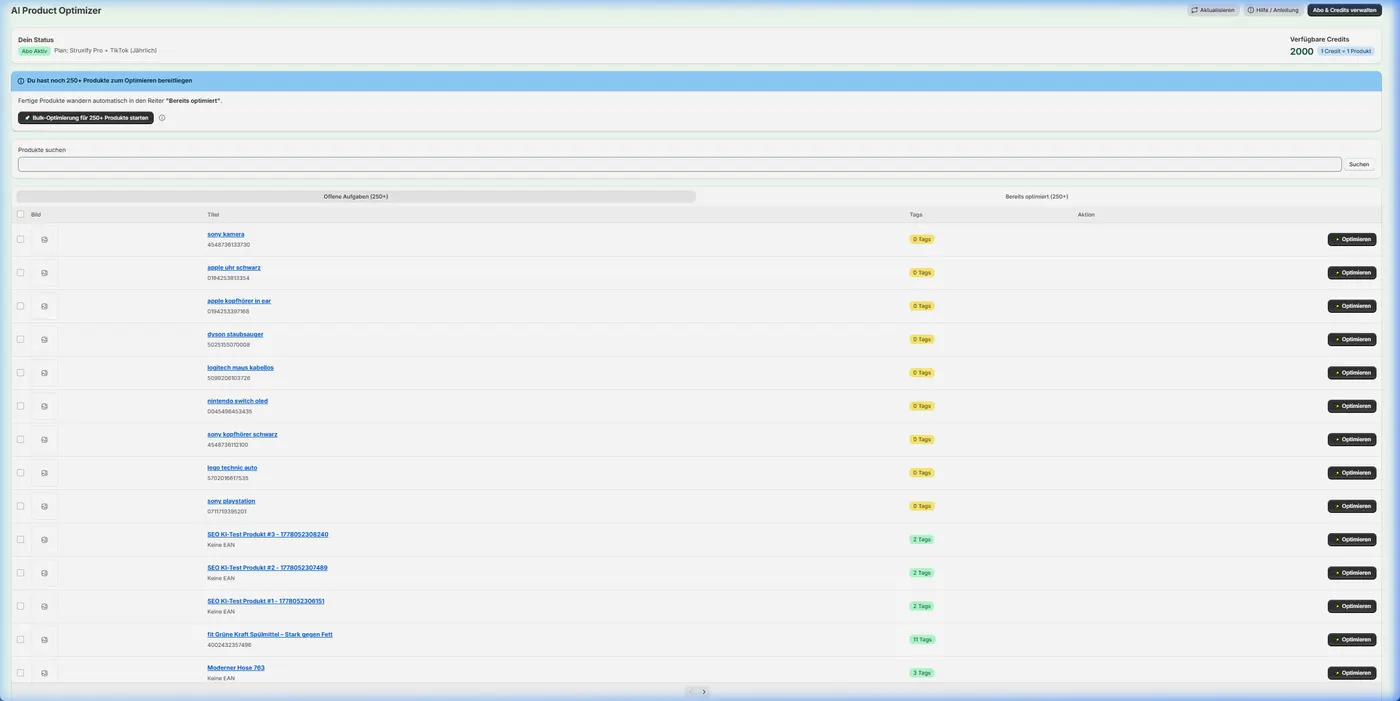Screen dimensions: 1400x701
Task: Click image placeholder for nintendo switch oled
Action: pyautogui.click(x=44, y=406)
